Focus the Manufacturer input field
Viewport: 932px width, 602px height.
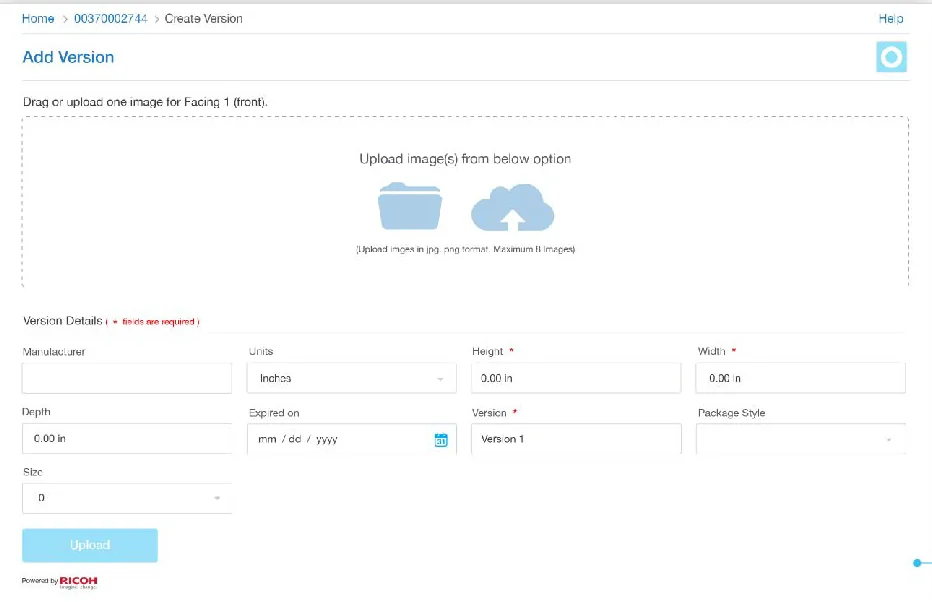(127, 378)
